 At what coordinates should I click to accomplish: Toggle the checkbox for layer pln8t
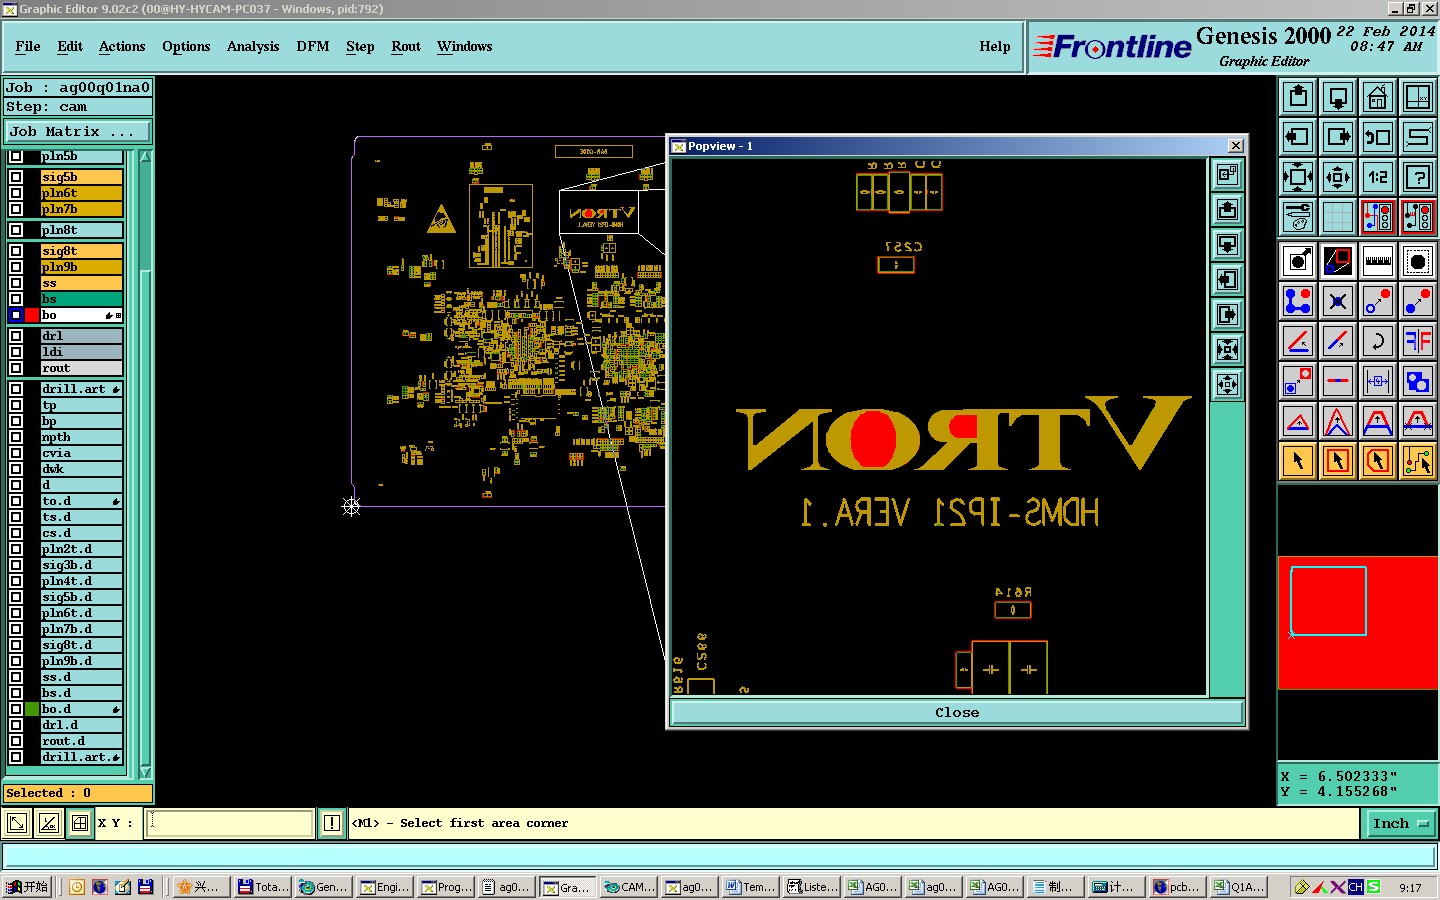[x=16, y=230]
